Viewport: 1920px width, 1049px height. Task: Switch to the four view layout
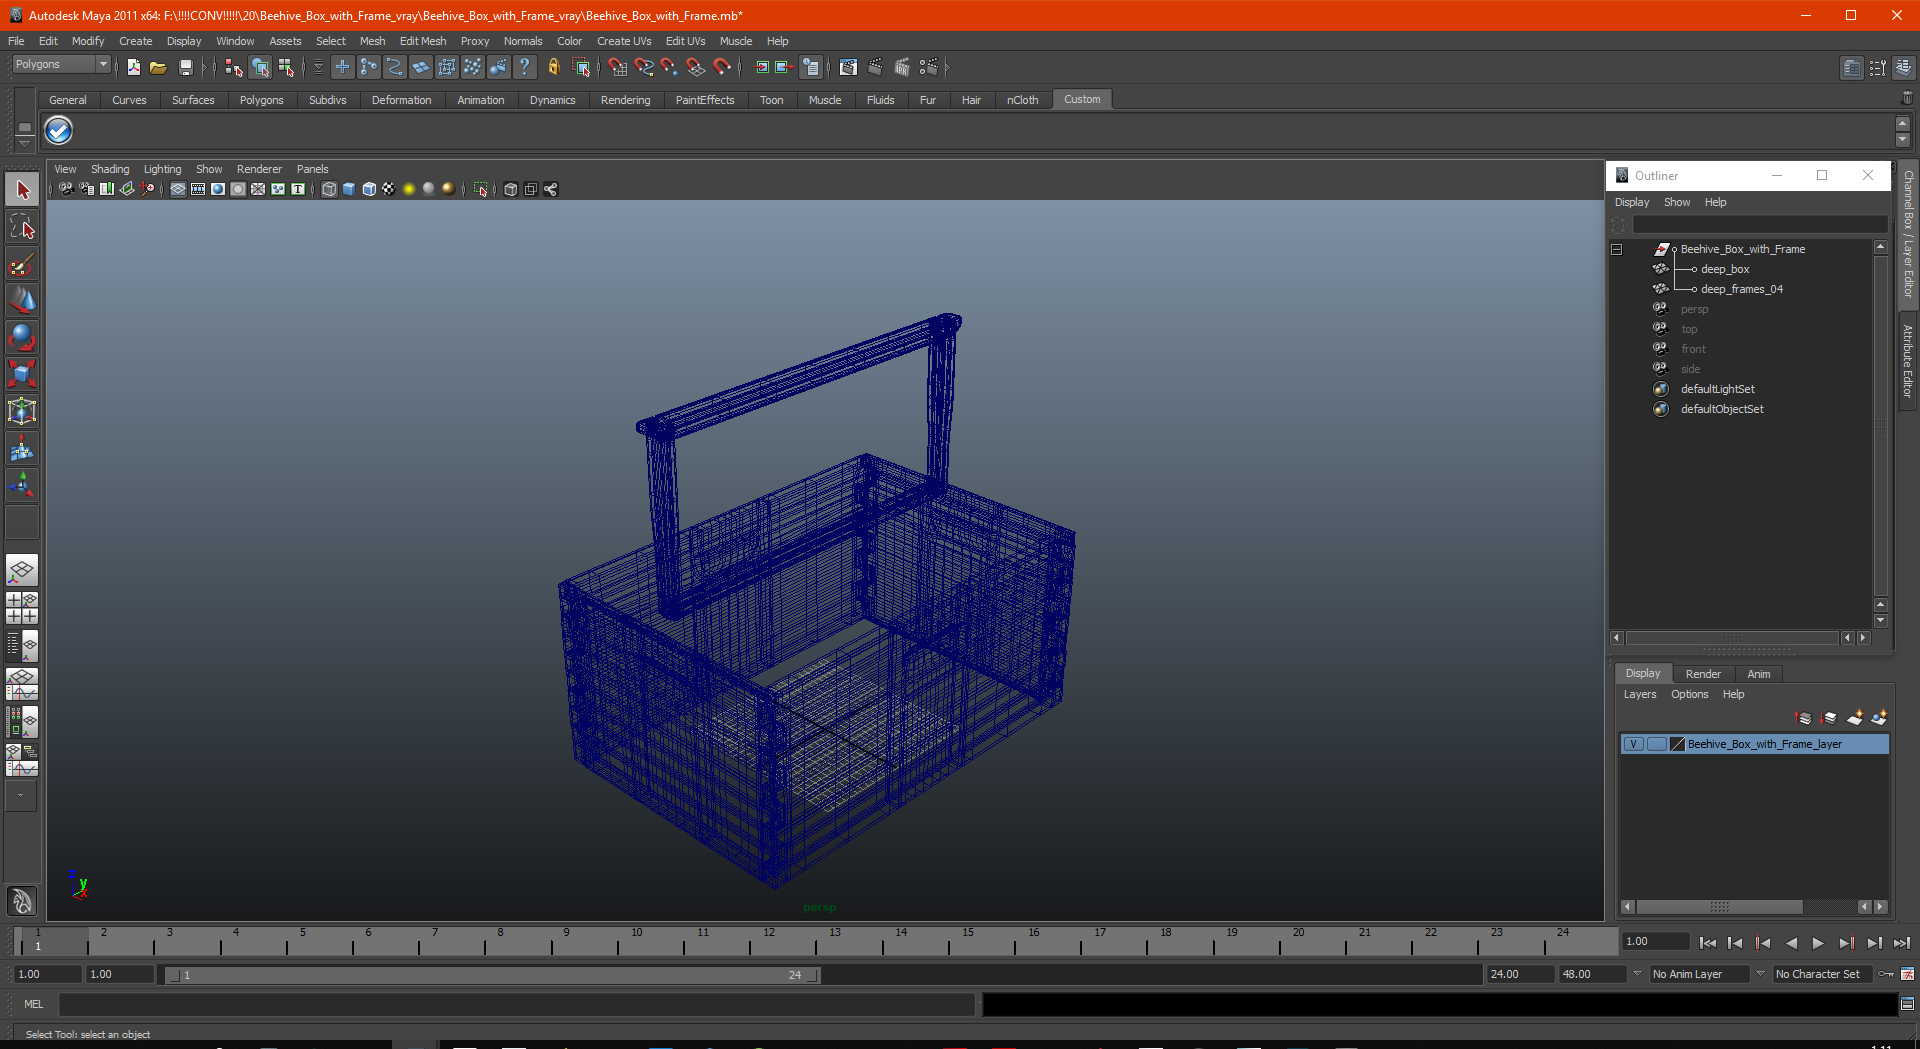tap(22, 608)
